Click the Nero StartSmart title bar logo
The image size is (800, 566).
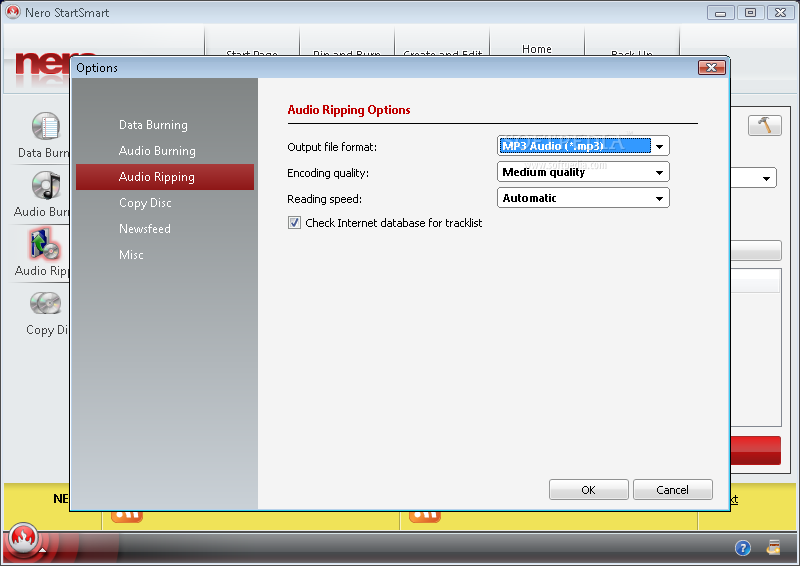point(13,12)
